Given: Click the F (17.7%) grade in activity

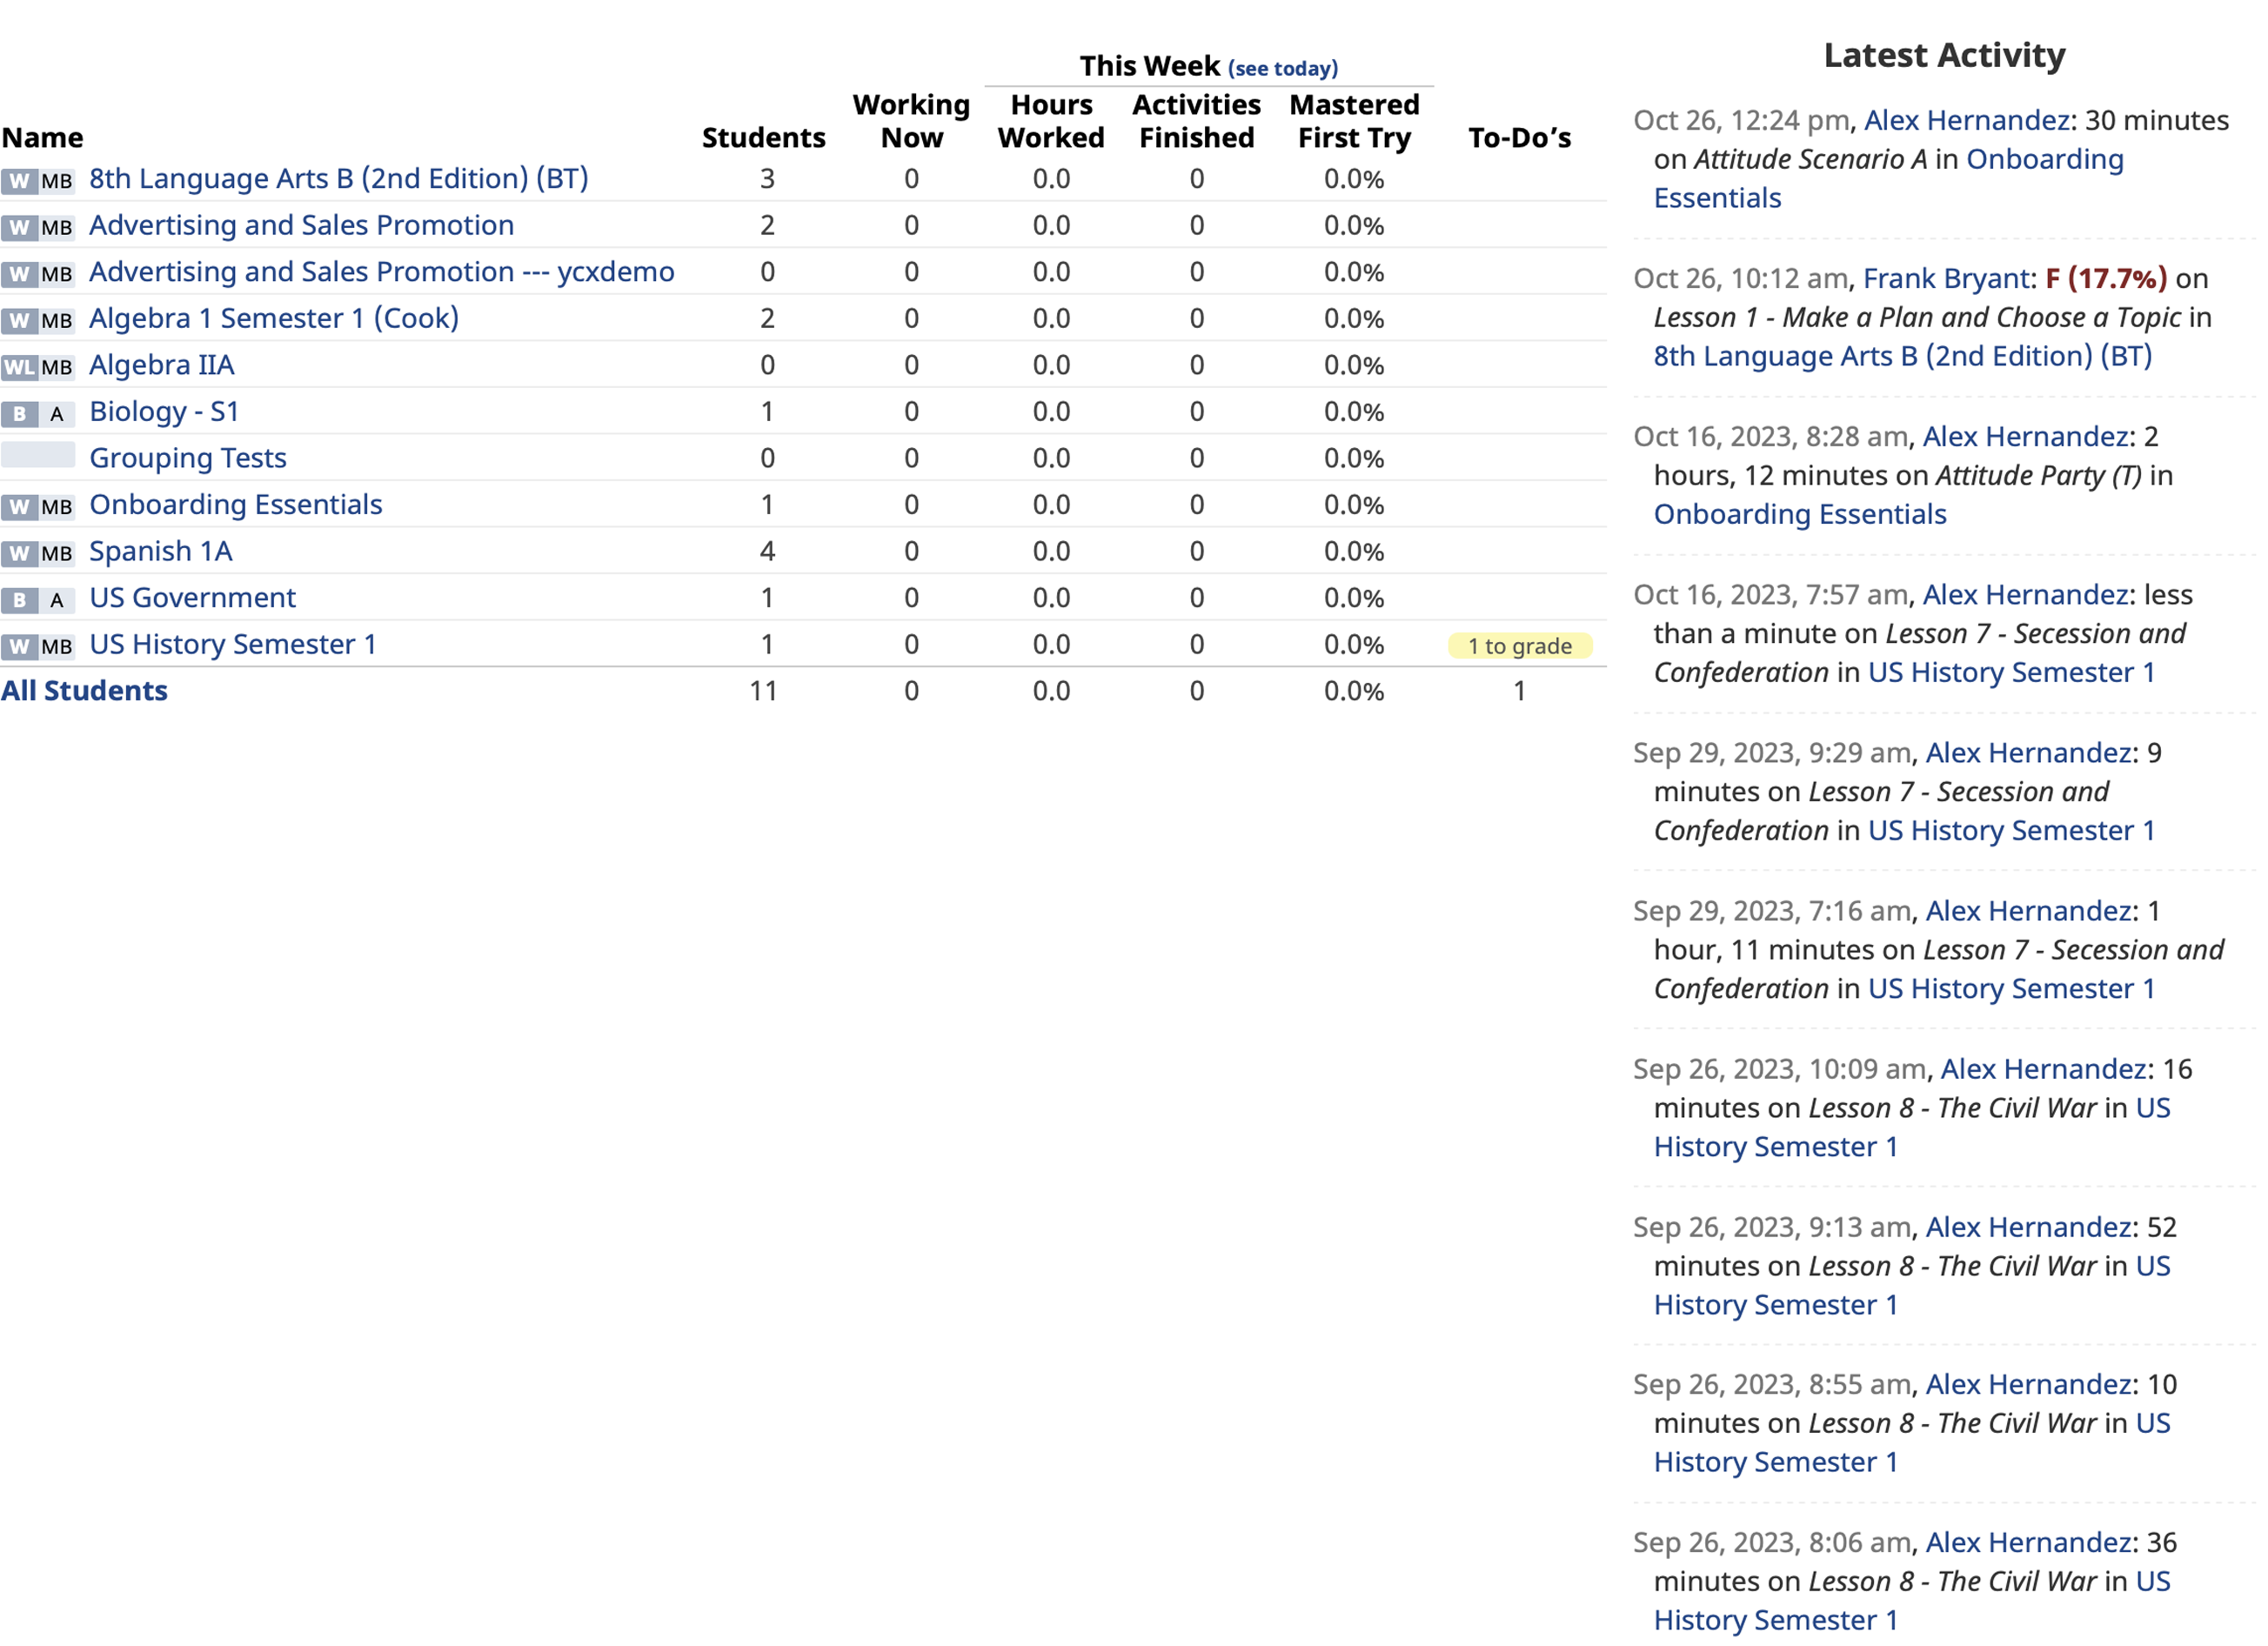Looking at the screenshot, I should (2107, 279).
